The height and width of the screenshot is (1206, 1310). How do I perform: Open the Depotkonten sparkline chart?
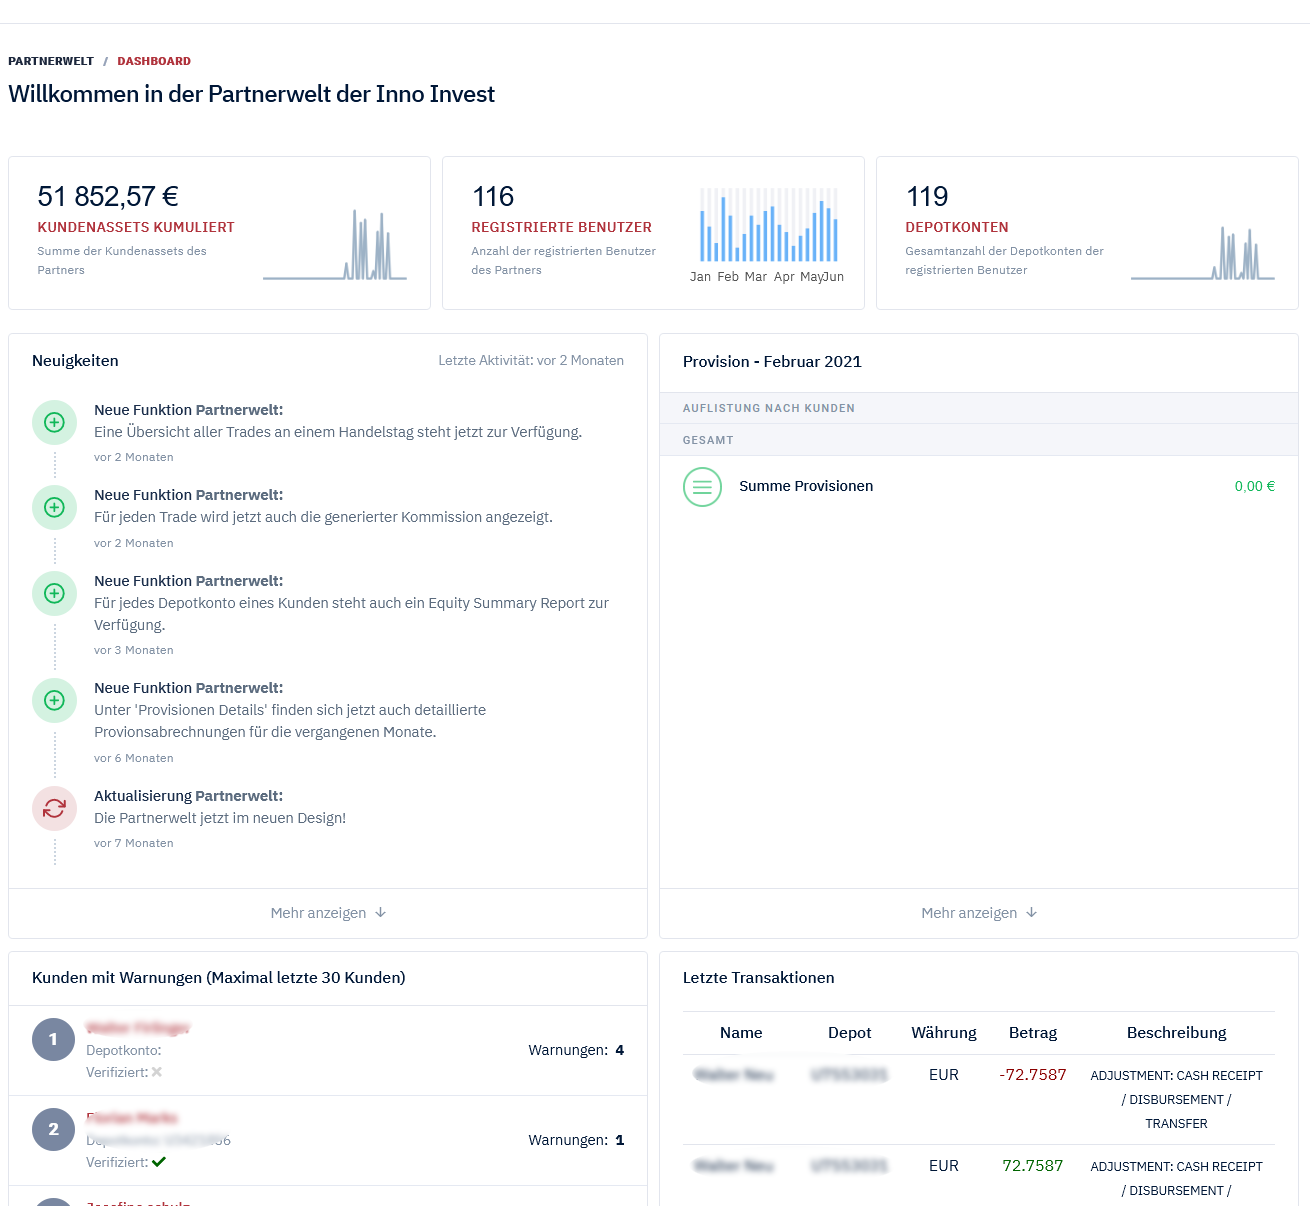(1203, 253)
